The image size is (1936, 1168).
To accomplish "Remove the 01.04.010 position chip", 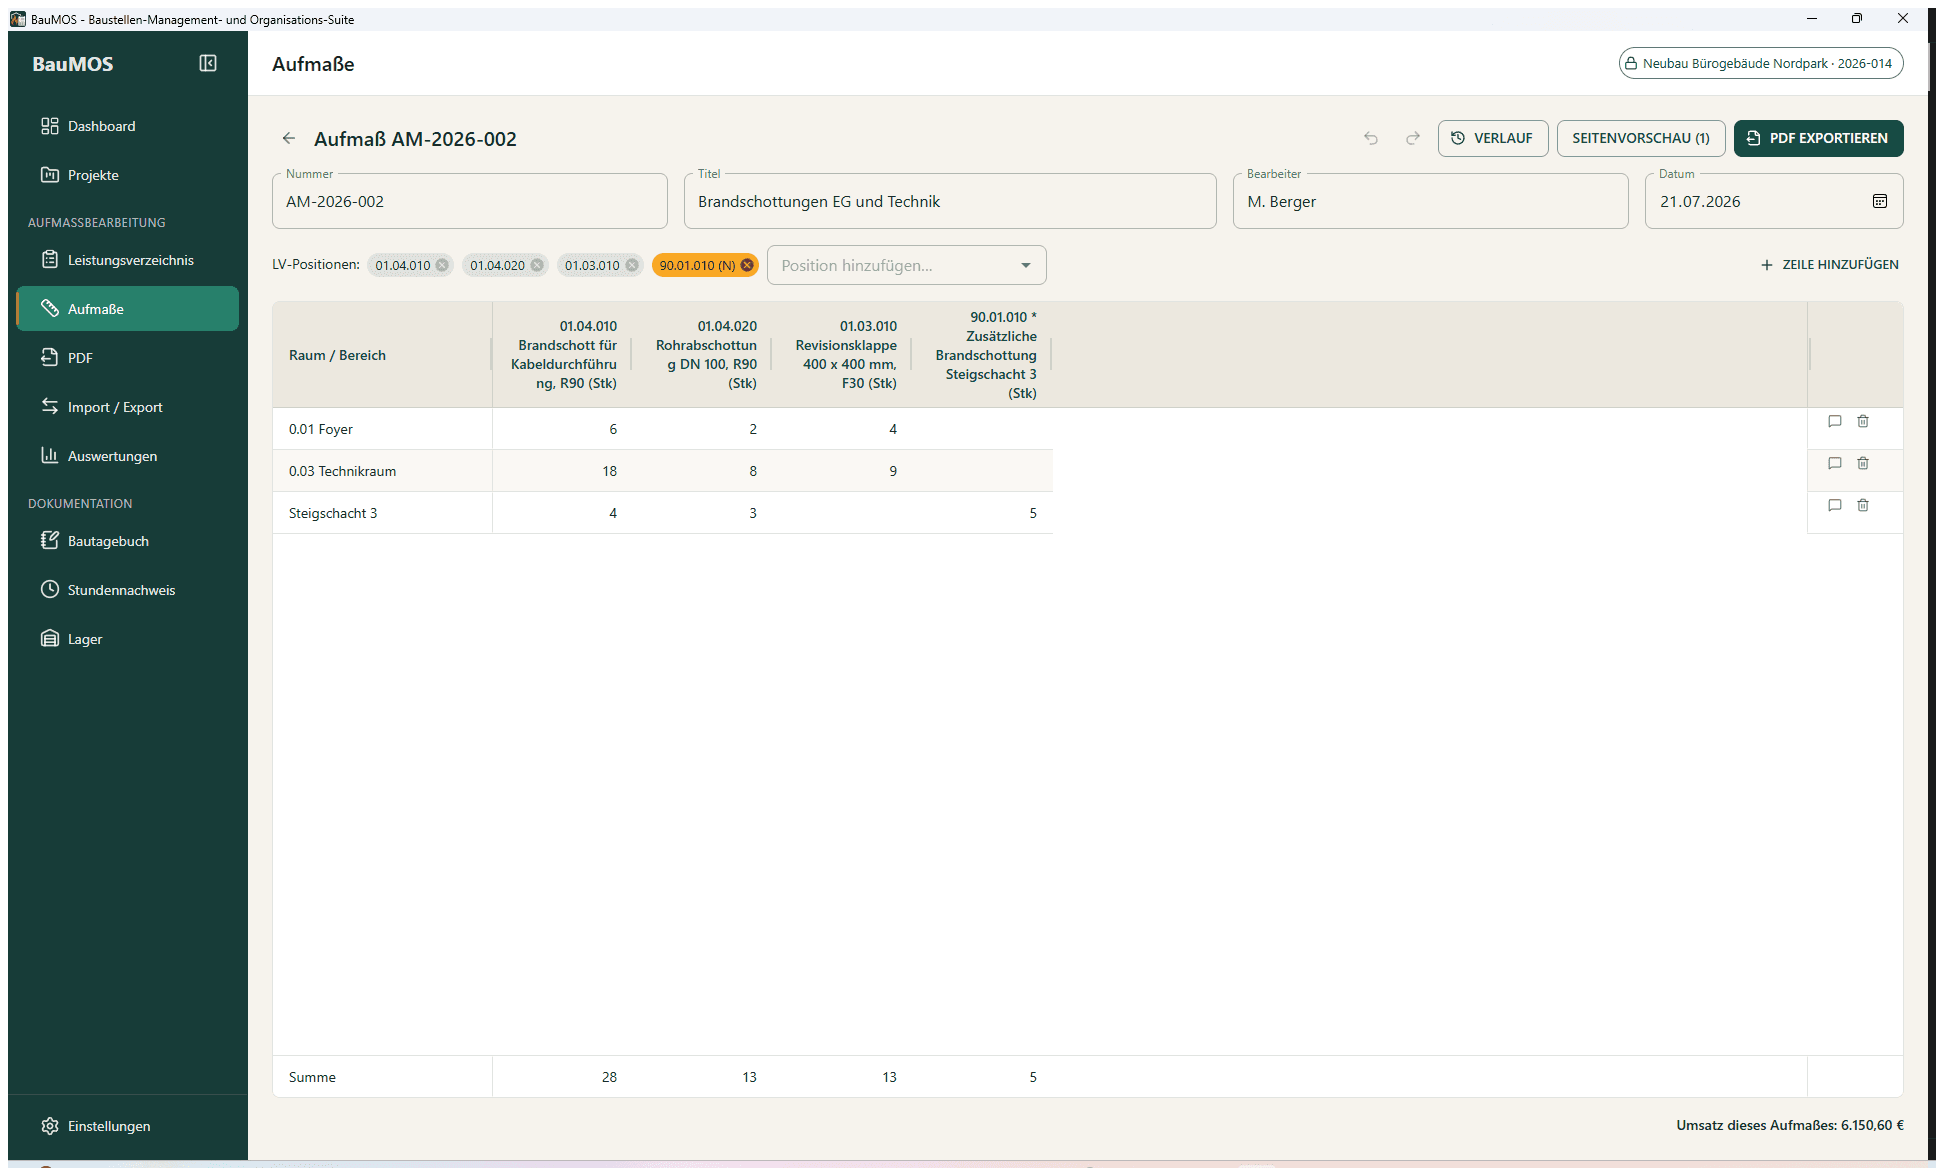I will point(442,265).
